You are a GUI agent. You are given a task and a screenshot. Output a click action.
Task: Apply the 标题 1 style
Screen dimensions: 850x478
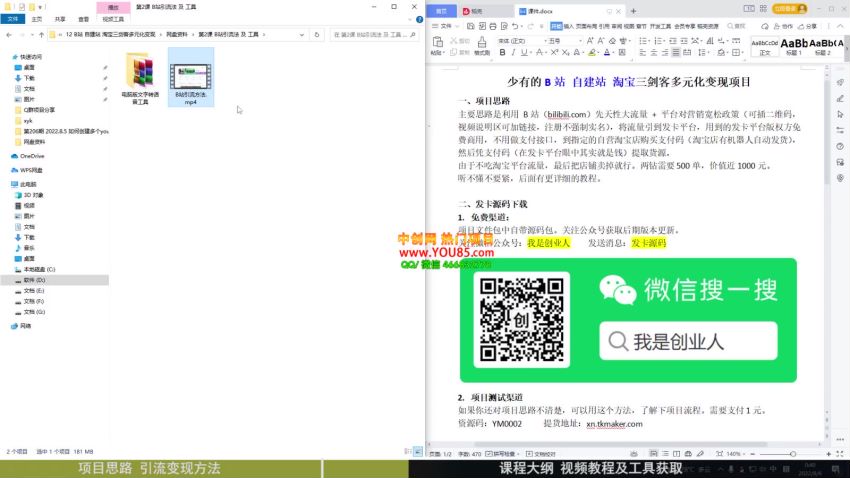tap(794, 46)
